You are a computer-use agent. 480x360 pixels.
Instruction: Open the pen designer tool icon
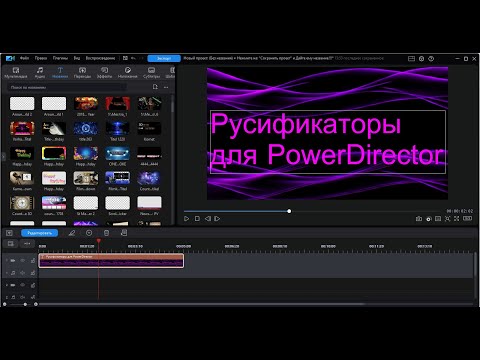(x=72, y=233)
